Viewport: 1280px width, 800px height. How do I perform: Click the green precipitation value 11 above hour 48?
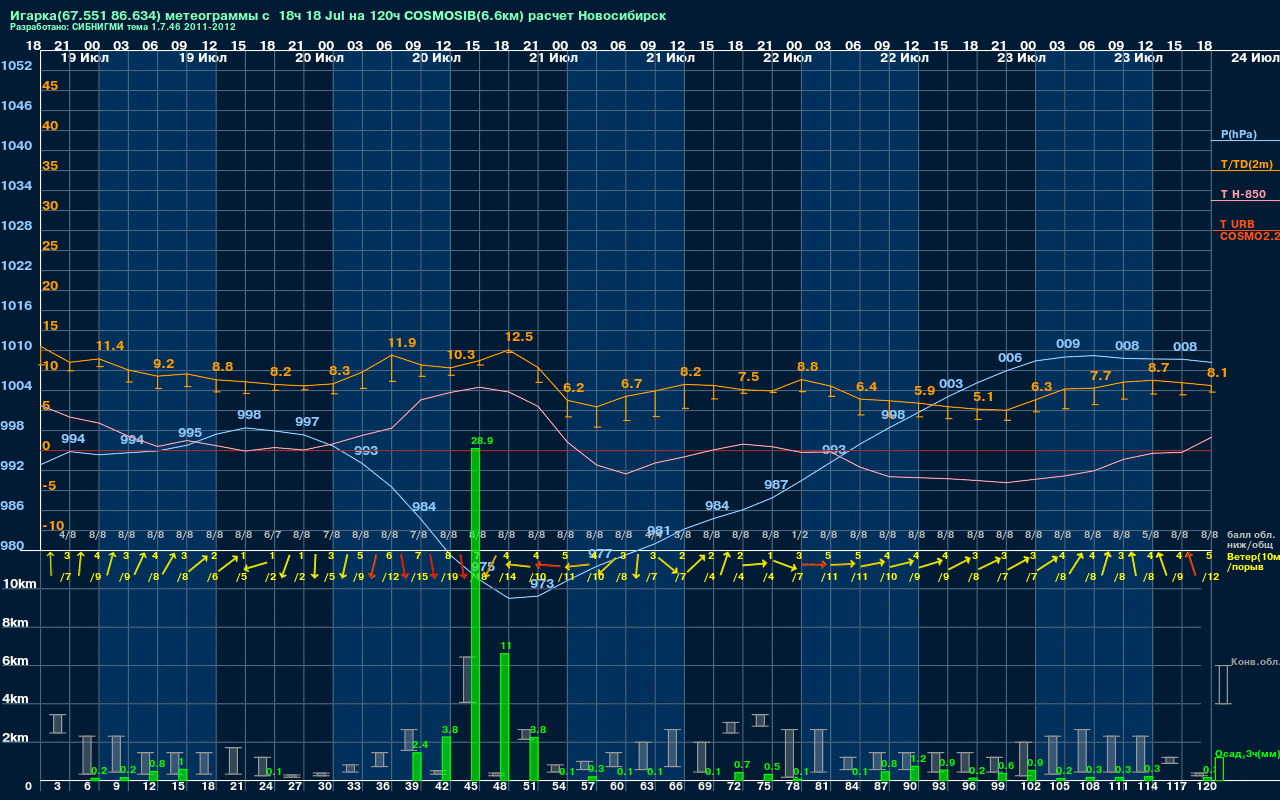click(506, 646)
